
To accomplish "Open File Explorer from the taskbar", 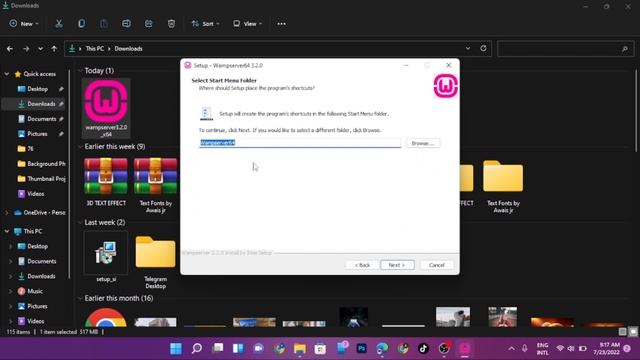I will 300,348.
